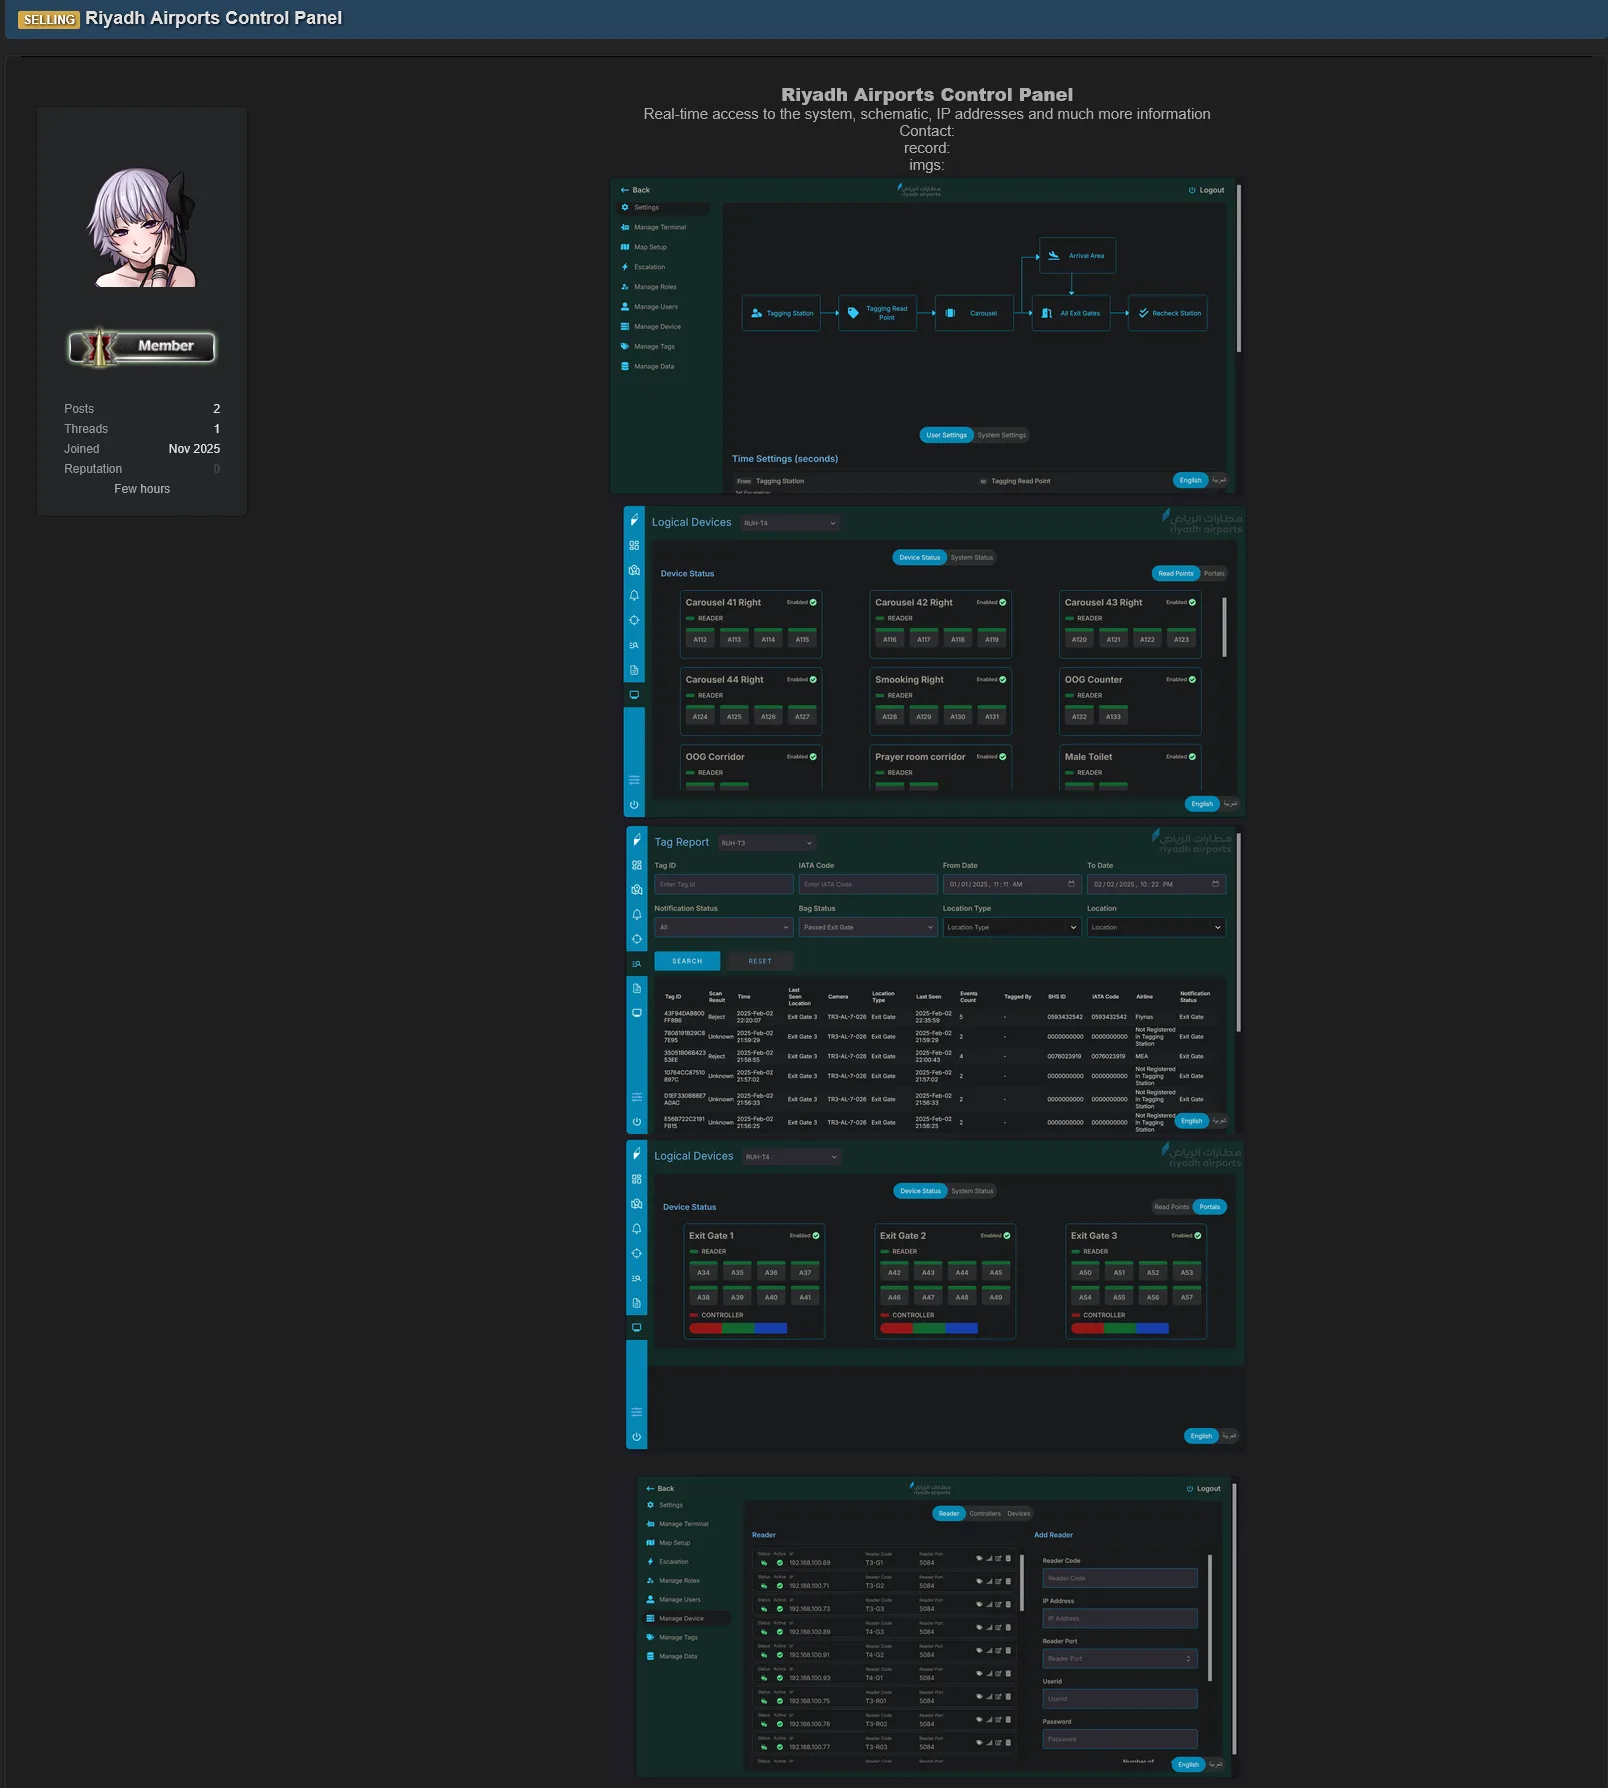Click the Member rank badge
Viewport: 1608px width, 1788px height.
[142, 347]
